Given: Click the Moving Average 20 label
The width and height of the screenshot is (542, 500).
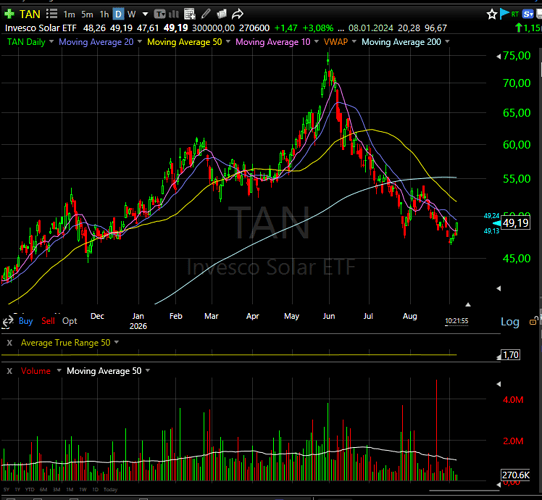Looking at the screenshot, I should [x=96, y=42].
